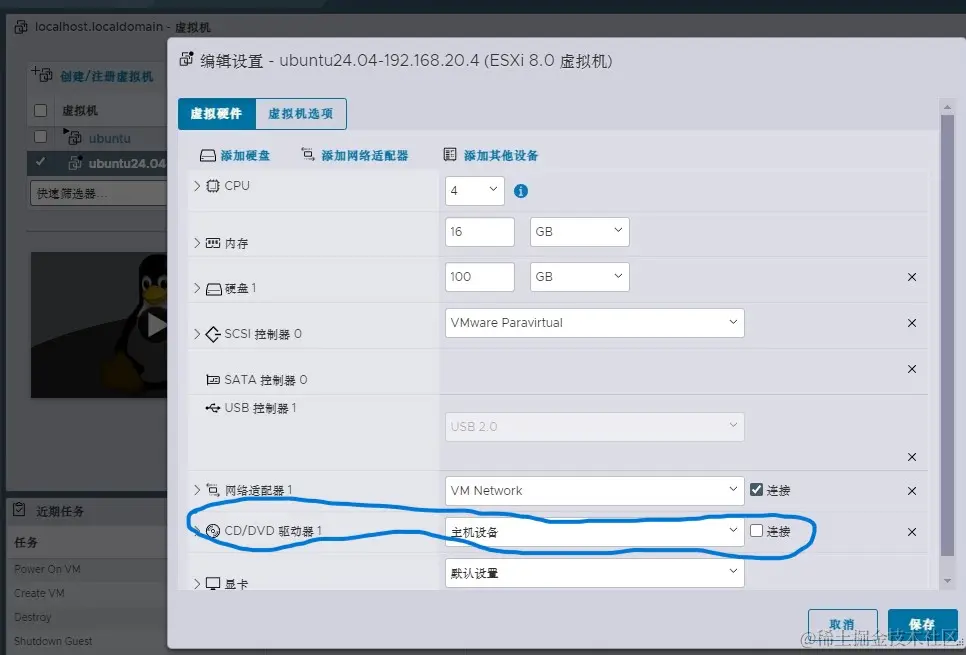Click the dialog vertical scrollbar
Viewport: 966px width, 655px height.
tap(947, 336)
